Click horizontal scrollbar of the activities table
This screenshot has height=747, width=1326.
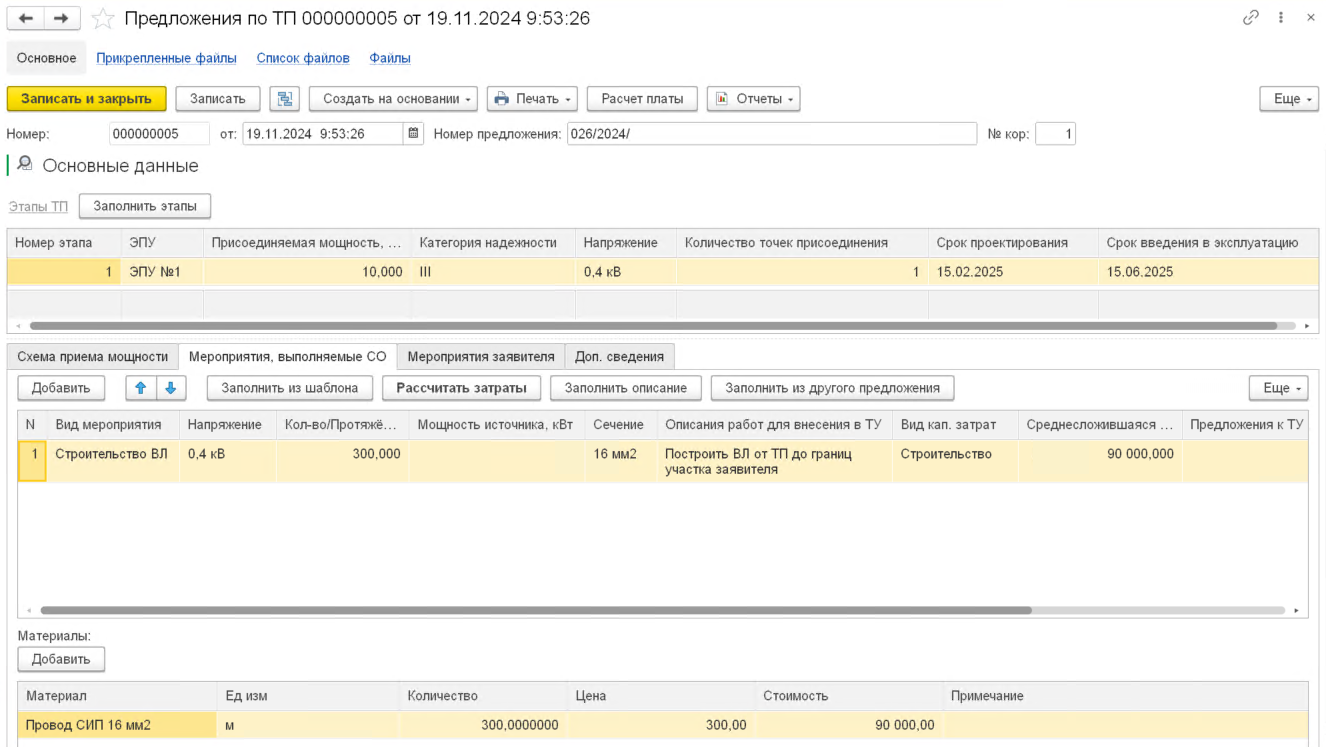click(x=535, y=610)
